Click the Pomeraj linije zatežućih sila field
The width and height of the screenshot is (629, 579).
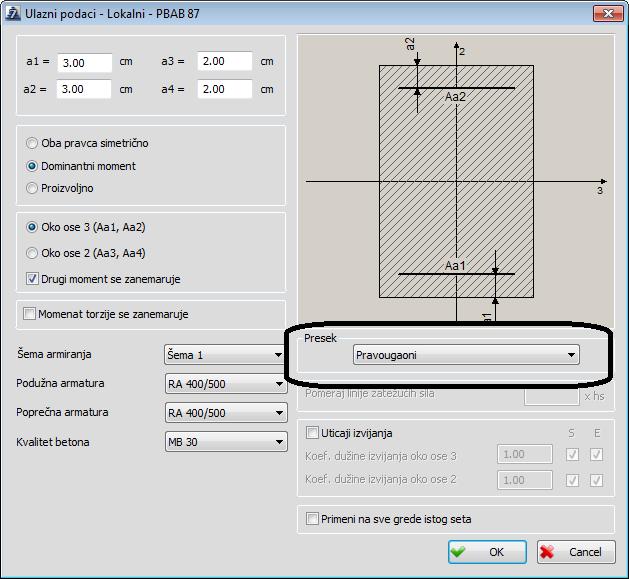(552, 396)
